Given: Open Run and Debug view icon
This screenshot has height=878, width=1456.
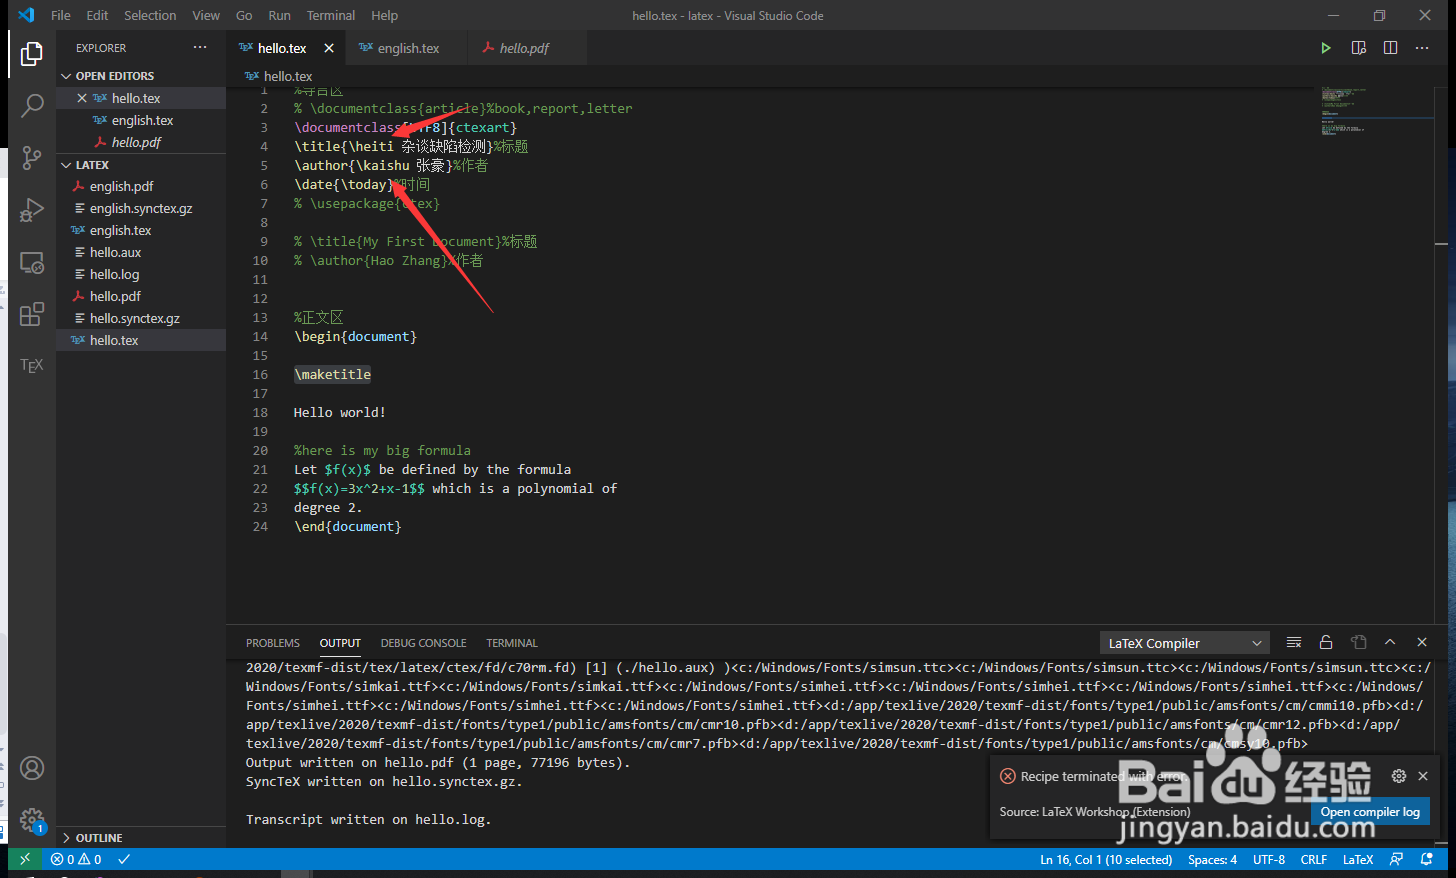Looking at the screenshot, I should pyautogui.click(x=32, y=210).
